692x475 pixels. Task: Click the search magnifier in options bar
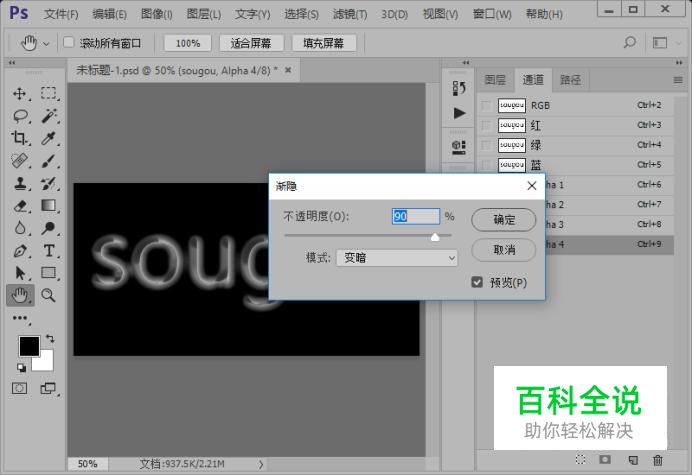629,43
